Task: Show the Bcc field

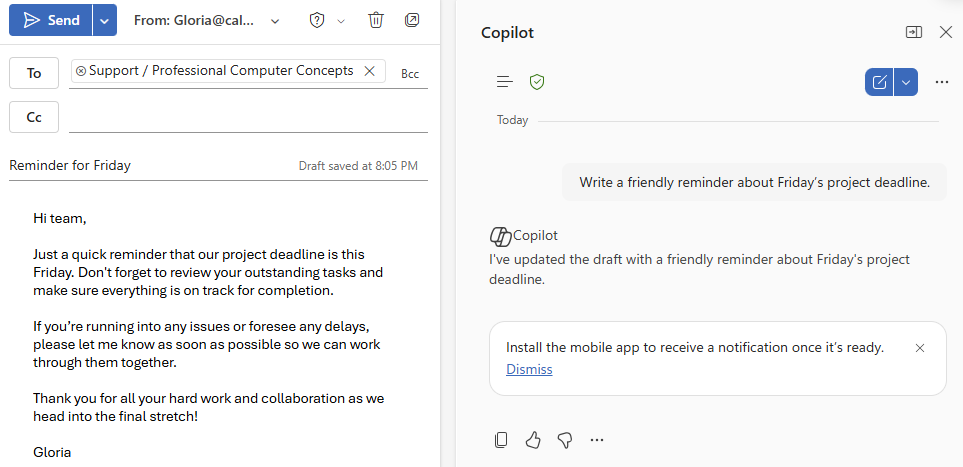Action: pyautogui.click(x=410, y=74)
